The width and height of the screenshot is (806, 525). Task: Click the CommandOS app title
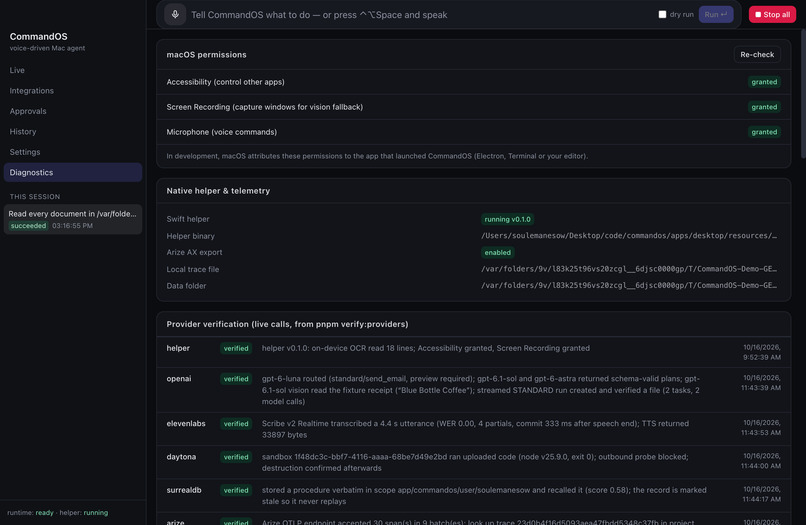click(x=39, y=37)
